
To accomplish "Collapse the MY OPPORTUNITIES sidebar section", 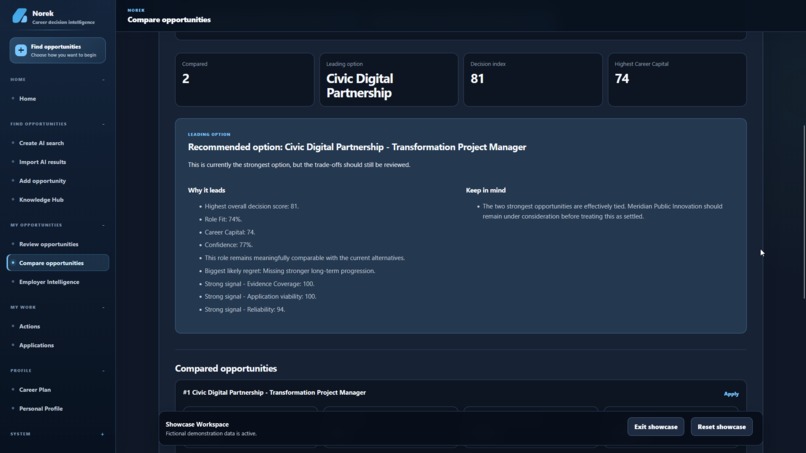I will (x=103, y=225).
